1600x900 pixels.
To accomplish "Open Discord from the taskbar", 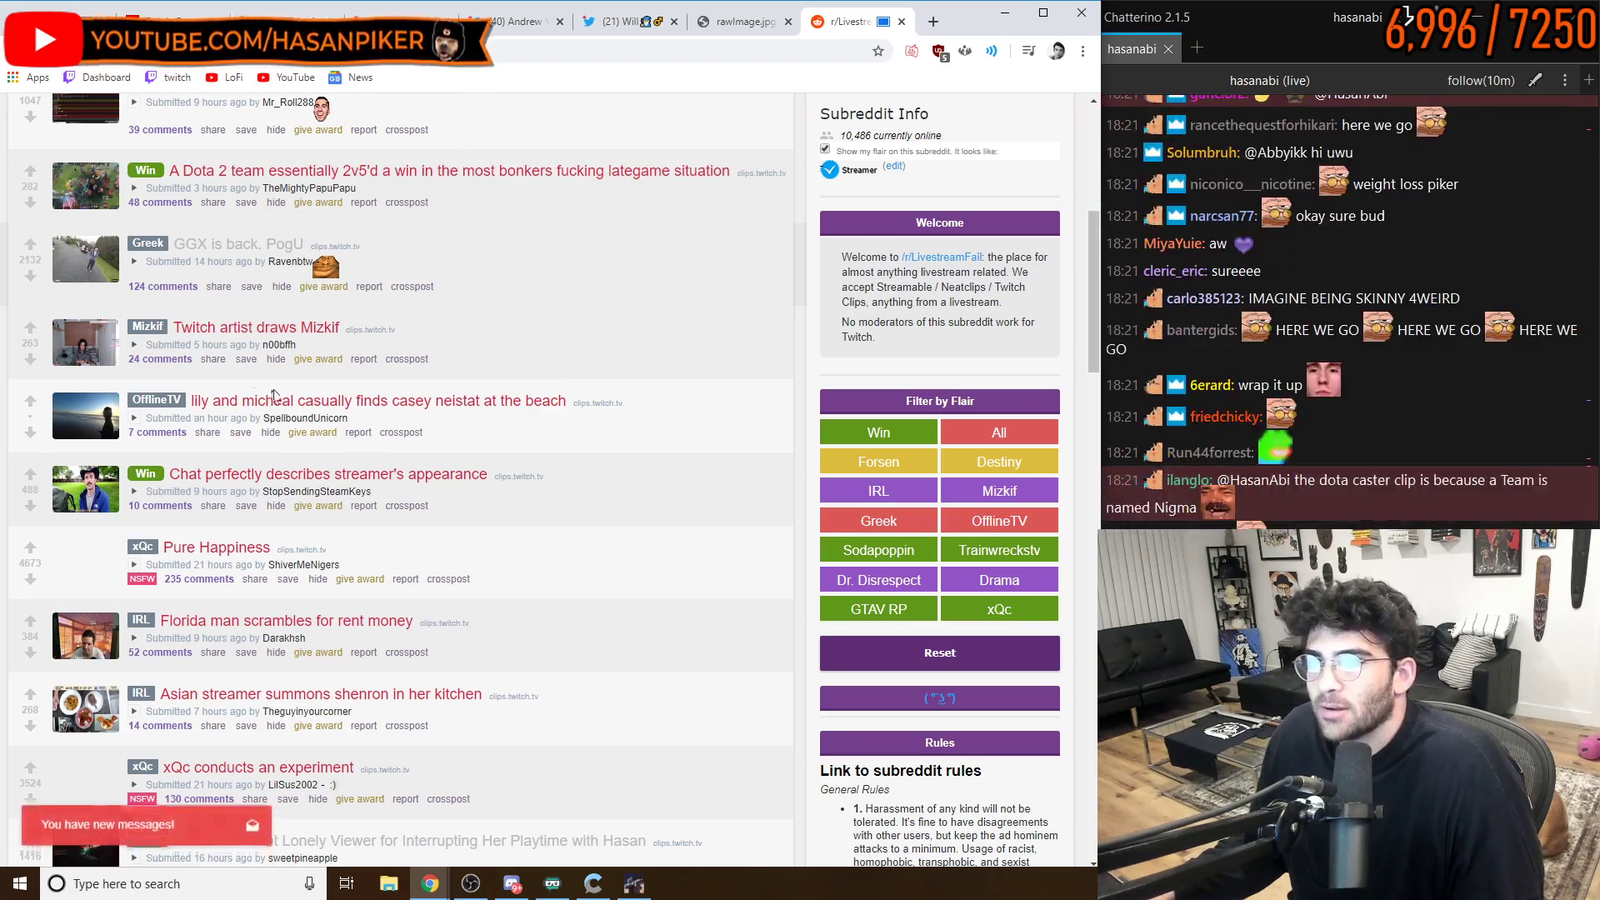I will pos(512,883).
